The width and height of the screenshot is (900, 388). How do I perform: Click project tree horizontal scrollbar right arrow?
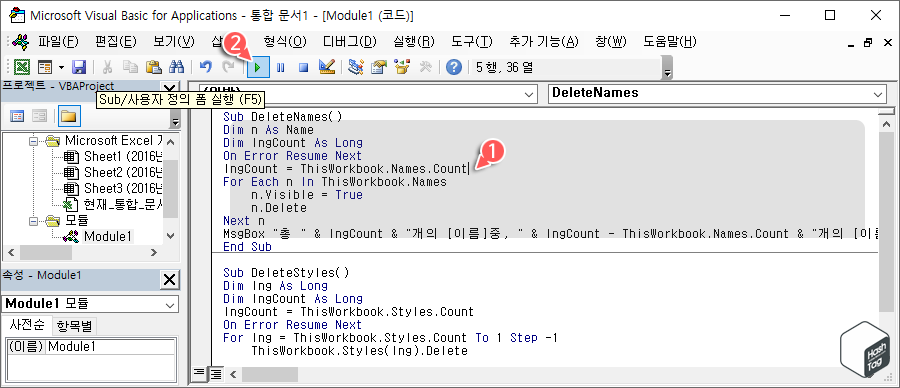pos(153,252)
